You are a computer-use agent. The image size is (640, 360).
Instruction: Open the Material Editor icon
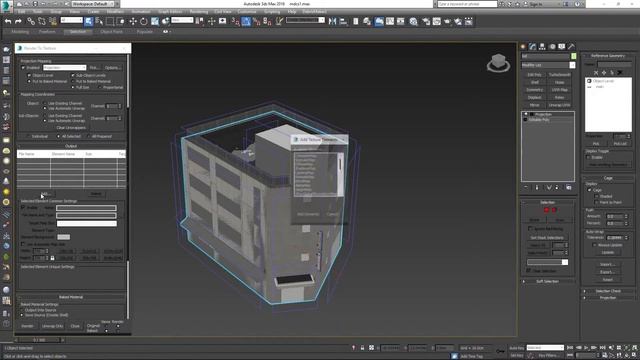[414, 21]
